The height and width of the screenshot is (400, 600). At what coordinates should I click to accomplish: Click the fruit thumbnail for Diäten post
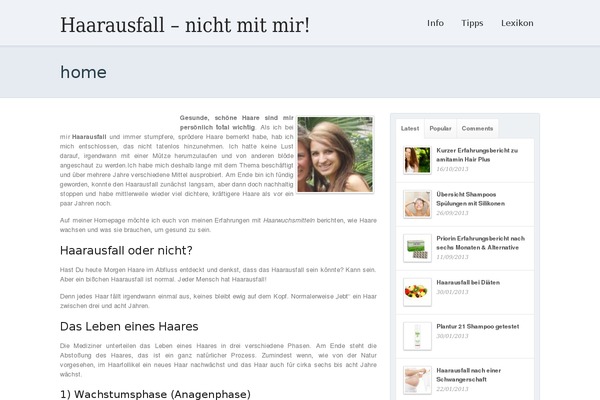(417, 292)
